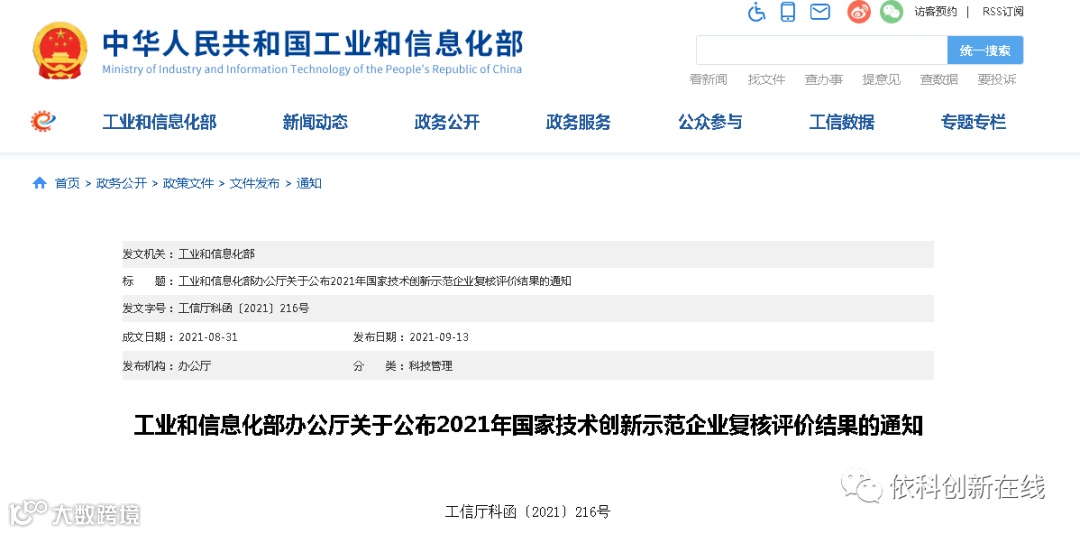
Task: Select 要投诉 search shortcut
Action: click(x=997, y=80)
